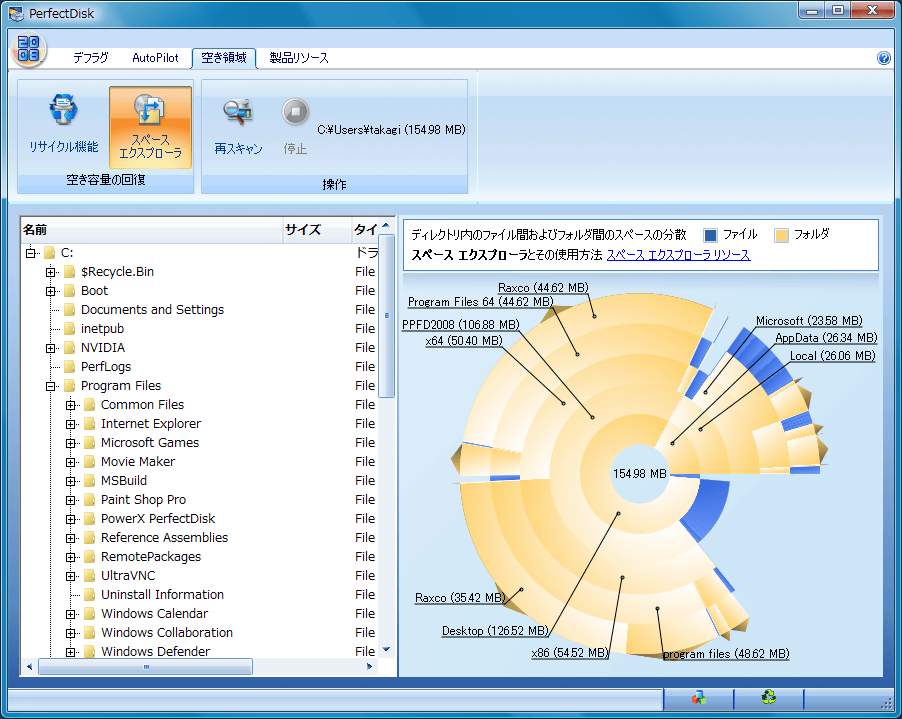
Task: Select the Paint Shop Pro folder
Action: tap(143, 499)
